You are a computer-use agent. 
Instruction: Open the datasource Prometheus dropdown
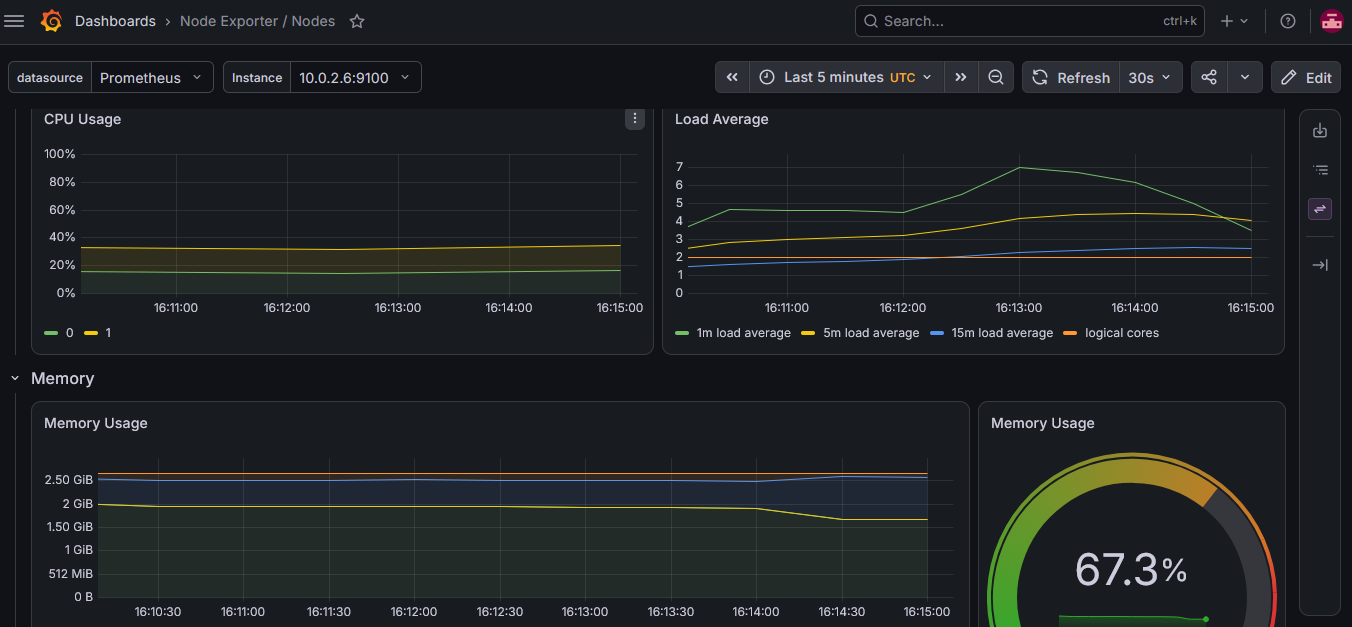(152, 77)
